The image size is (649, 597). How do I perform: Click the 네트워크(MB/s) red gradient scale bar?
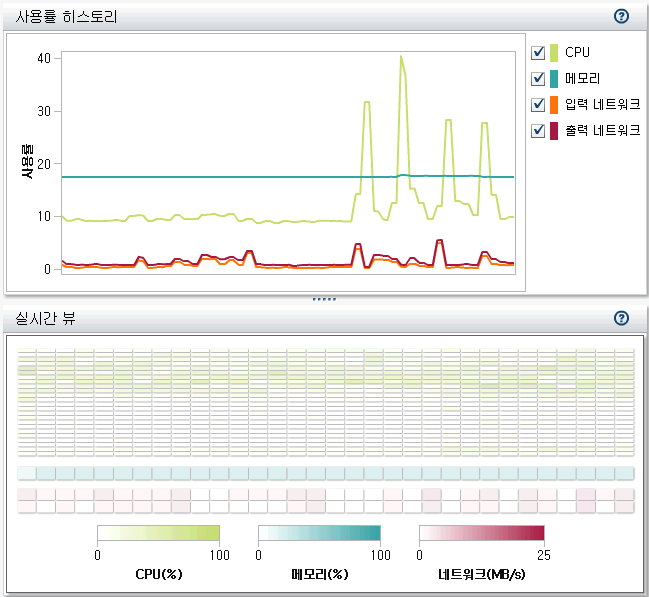coord(481,532)
